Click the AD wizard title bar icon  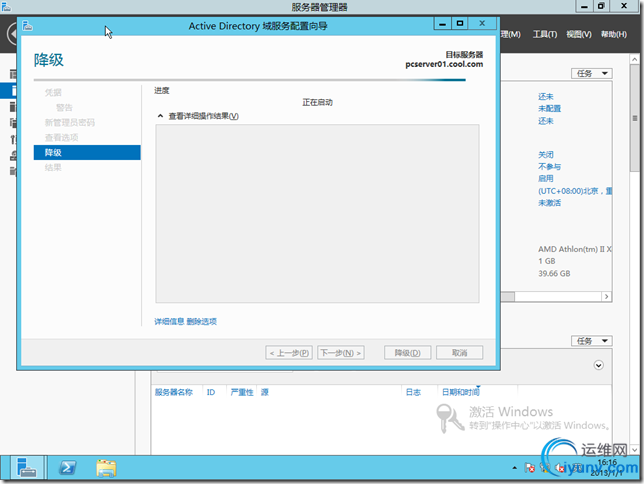click(28, 26)
